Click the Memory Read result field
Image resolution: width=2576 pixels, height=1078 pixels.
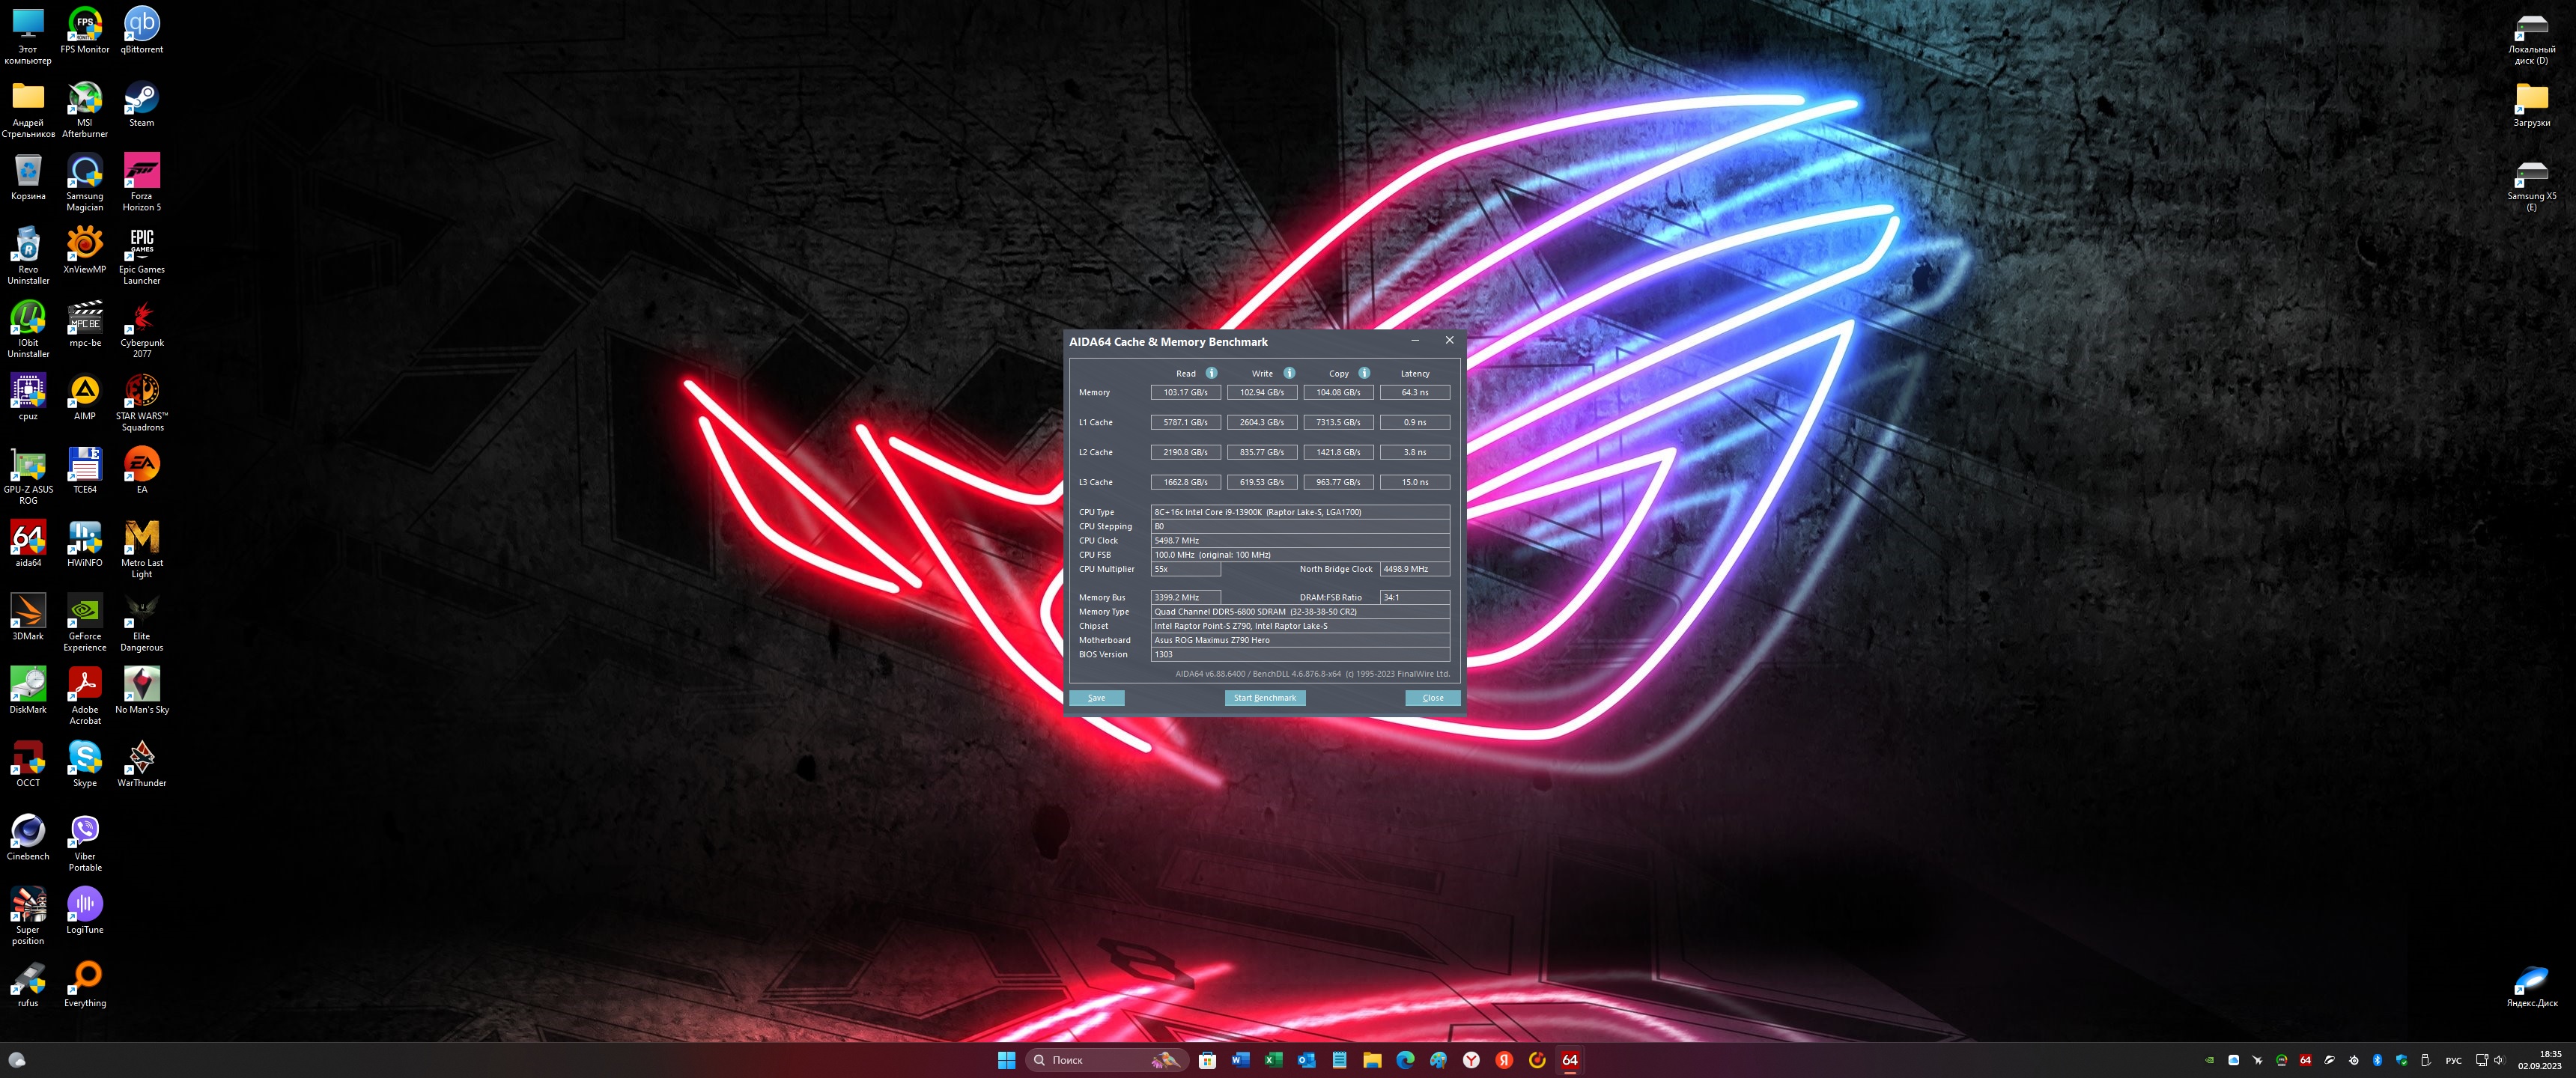(1185, 393)
